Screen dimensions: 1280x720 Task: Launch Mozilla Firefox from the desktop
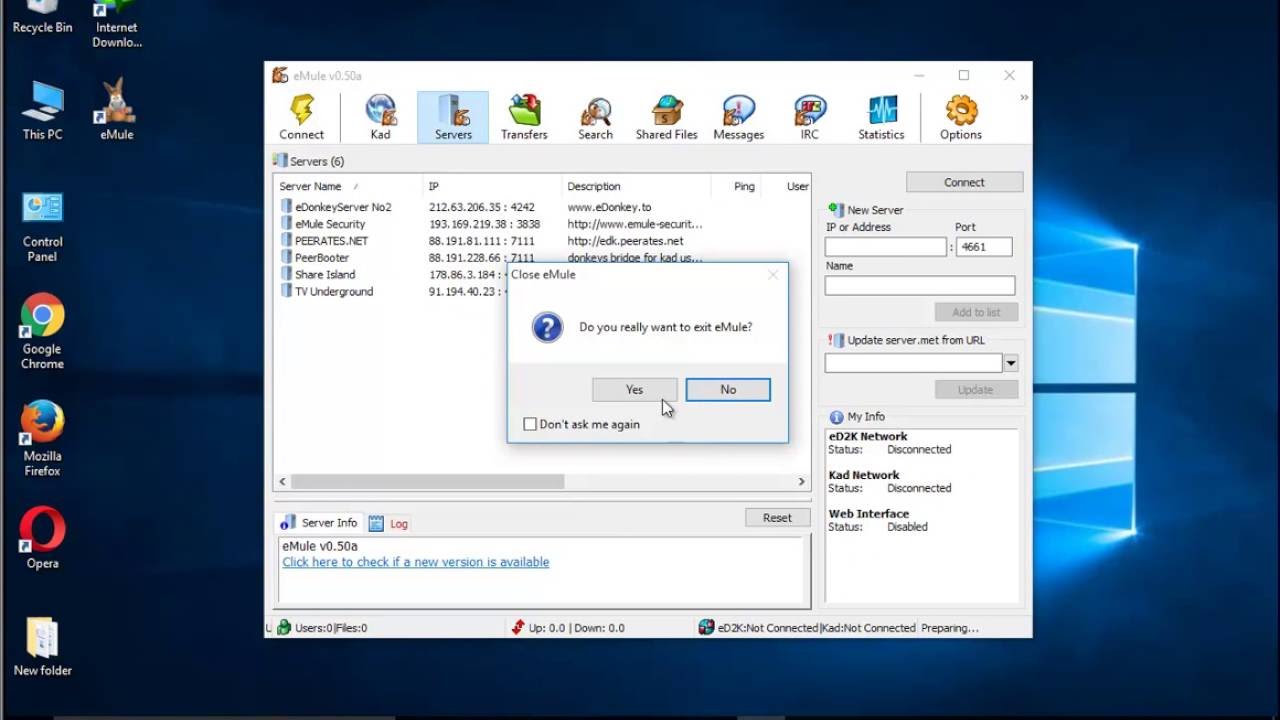pyautogui.click(x=42, y=439)
